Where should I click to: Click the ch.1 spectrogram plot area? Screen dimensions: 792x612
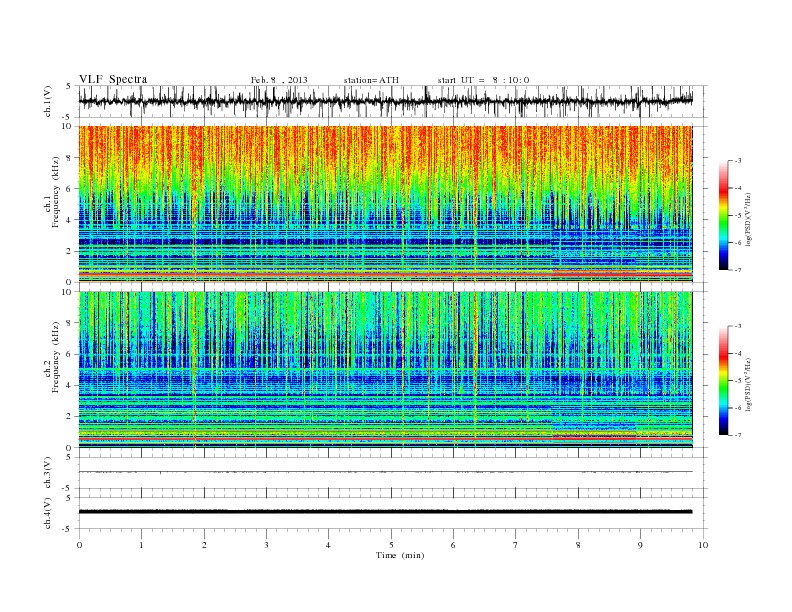click(x=386, y=204)
